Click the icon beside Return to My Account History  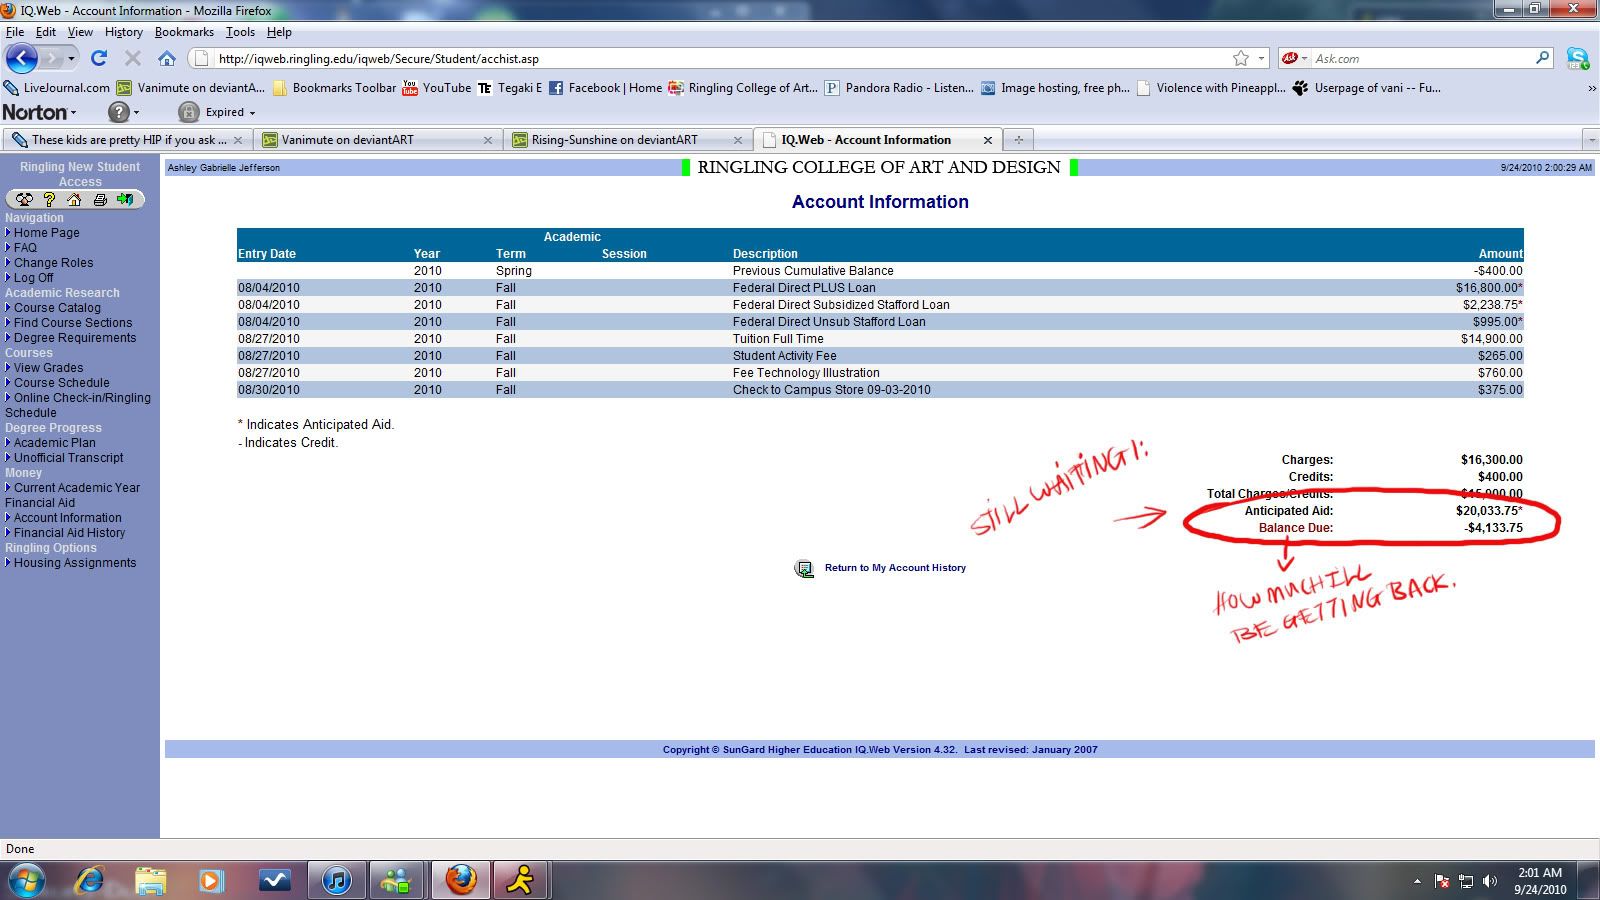[x=804, y=568]
